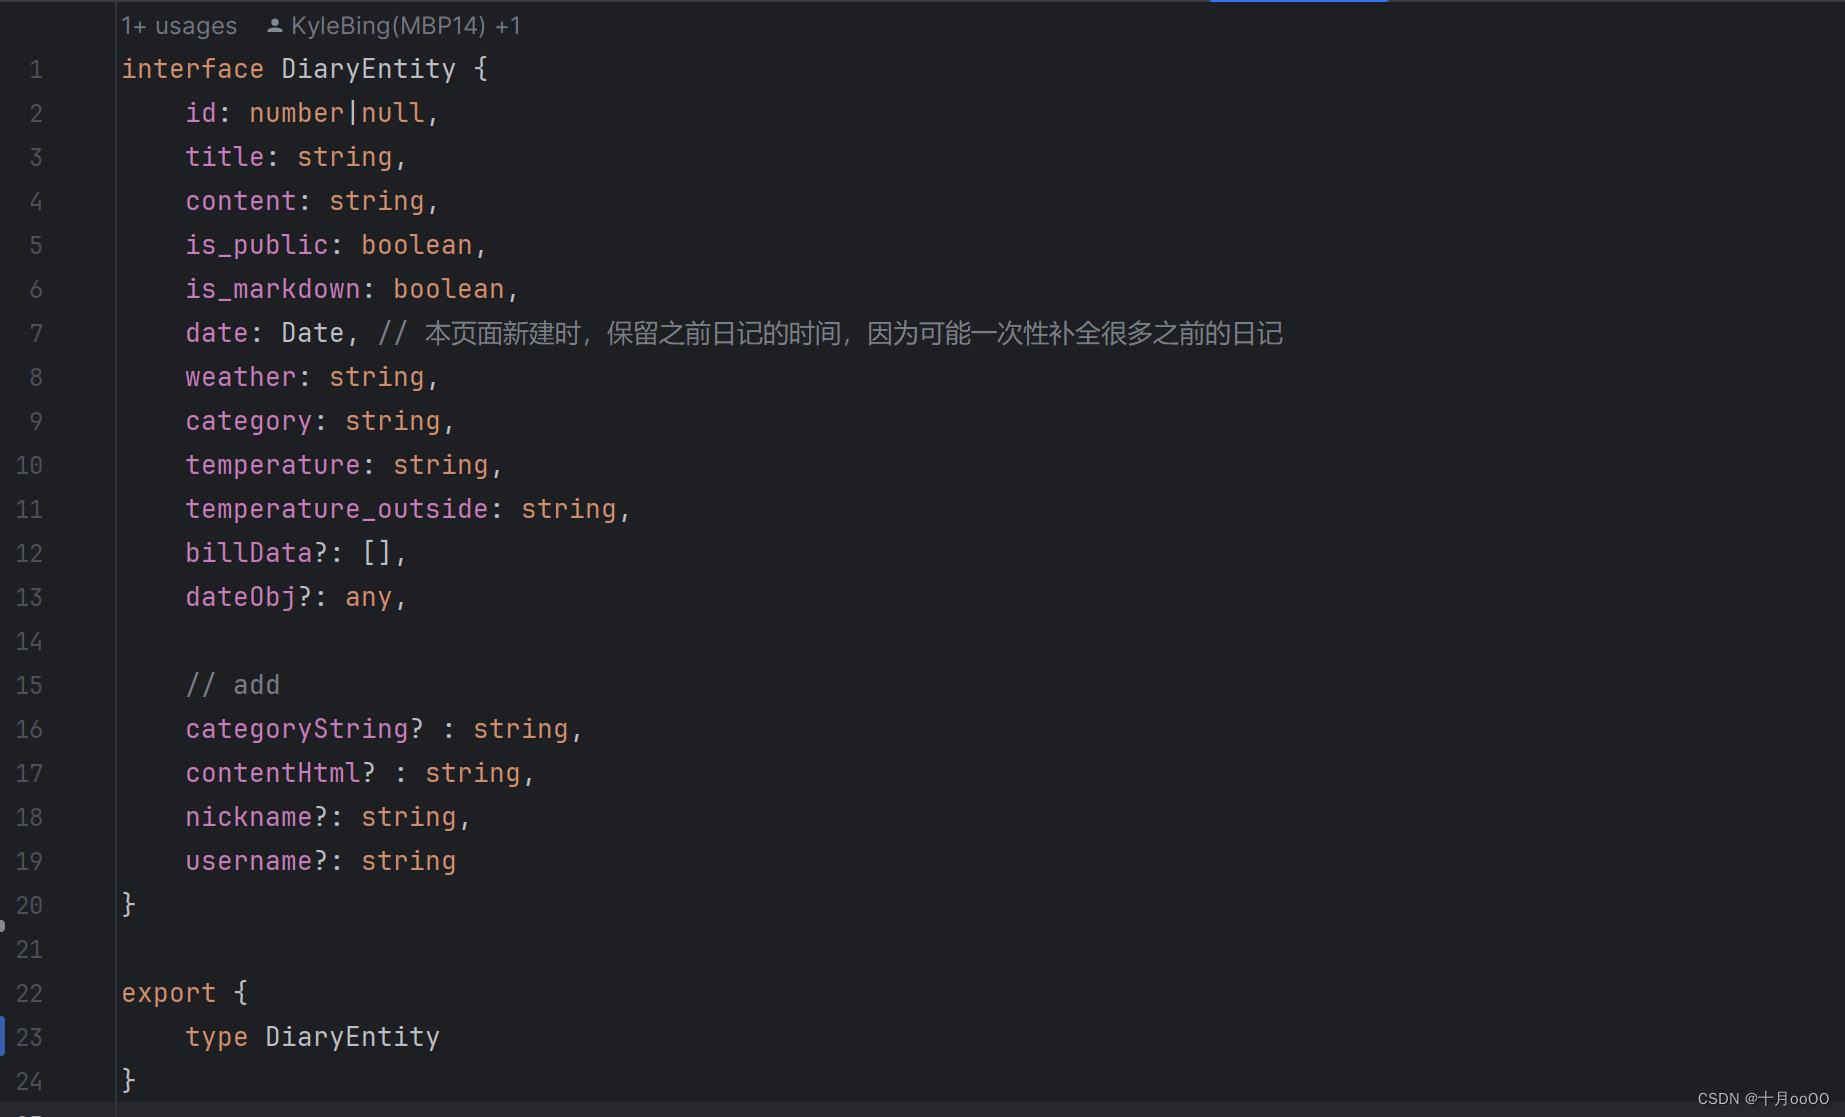Viewport: 1845px width, 1117px height.
Task: Click line number 23 in the gutter
Action: point(29,1037)
